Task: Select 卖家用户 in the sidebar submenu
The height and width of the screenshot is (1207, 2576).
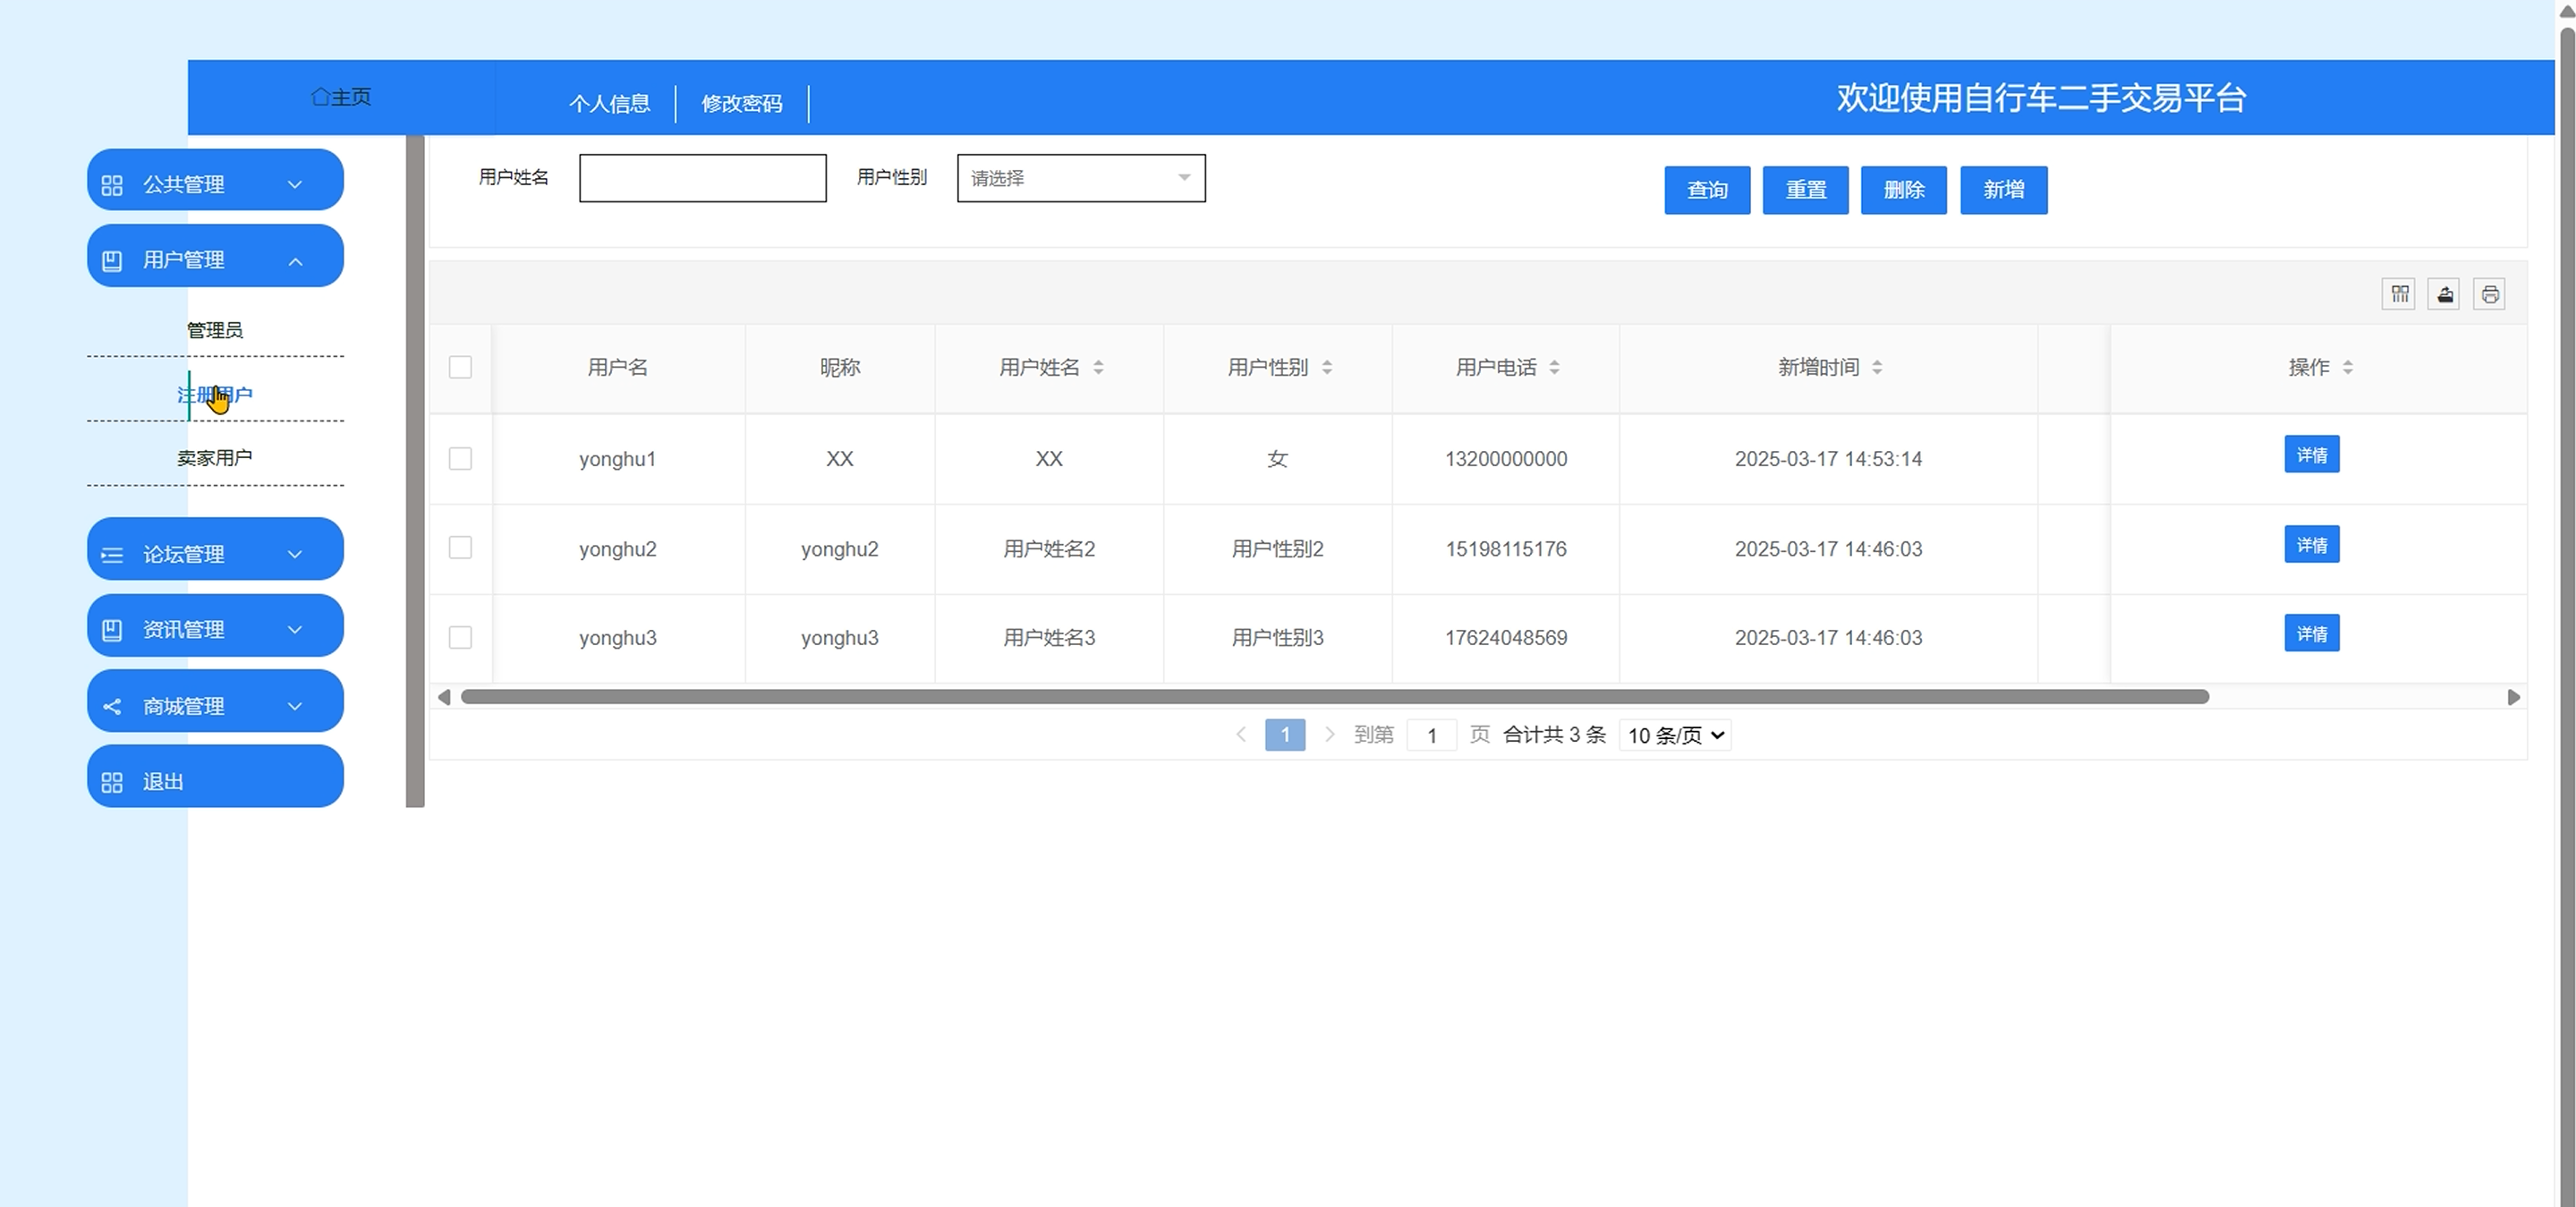Action: pos(215,457)
